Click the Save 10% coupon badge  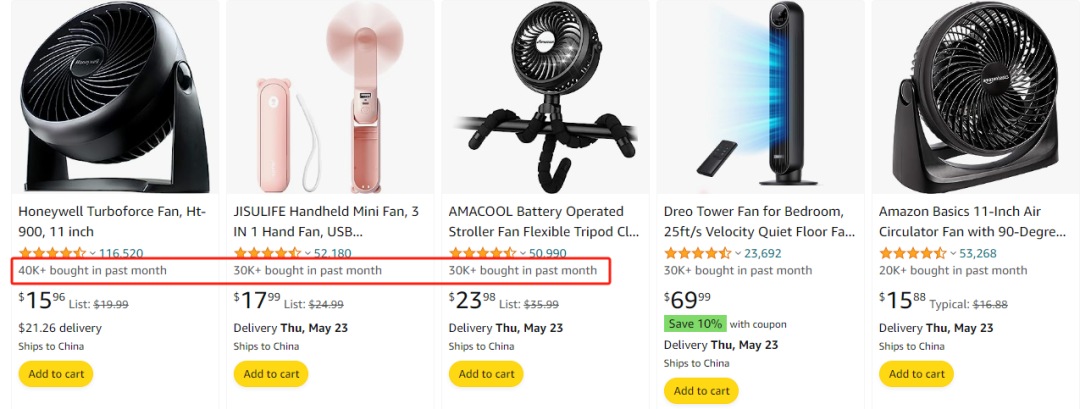(694, 324)
